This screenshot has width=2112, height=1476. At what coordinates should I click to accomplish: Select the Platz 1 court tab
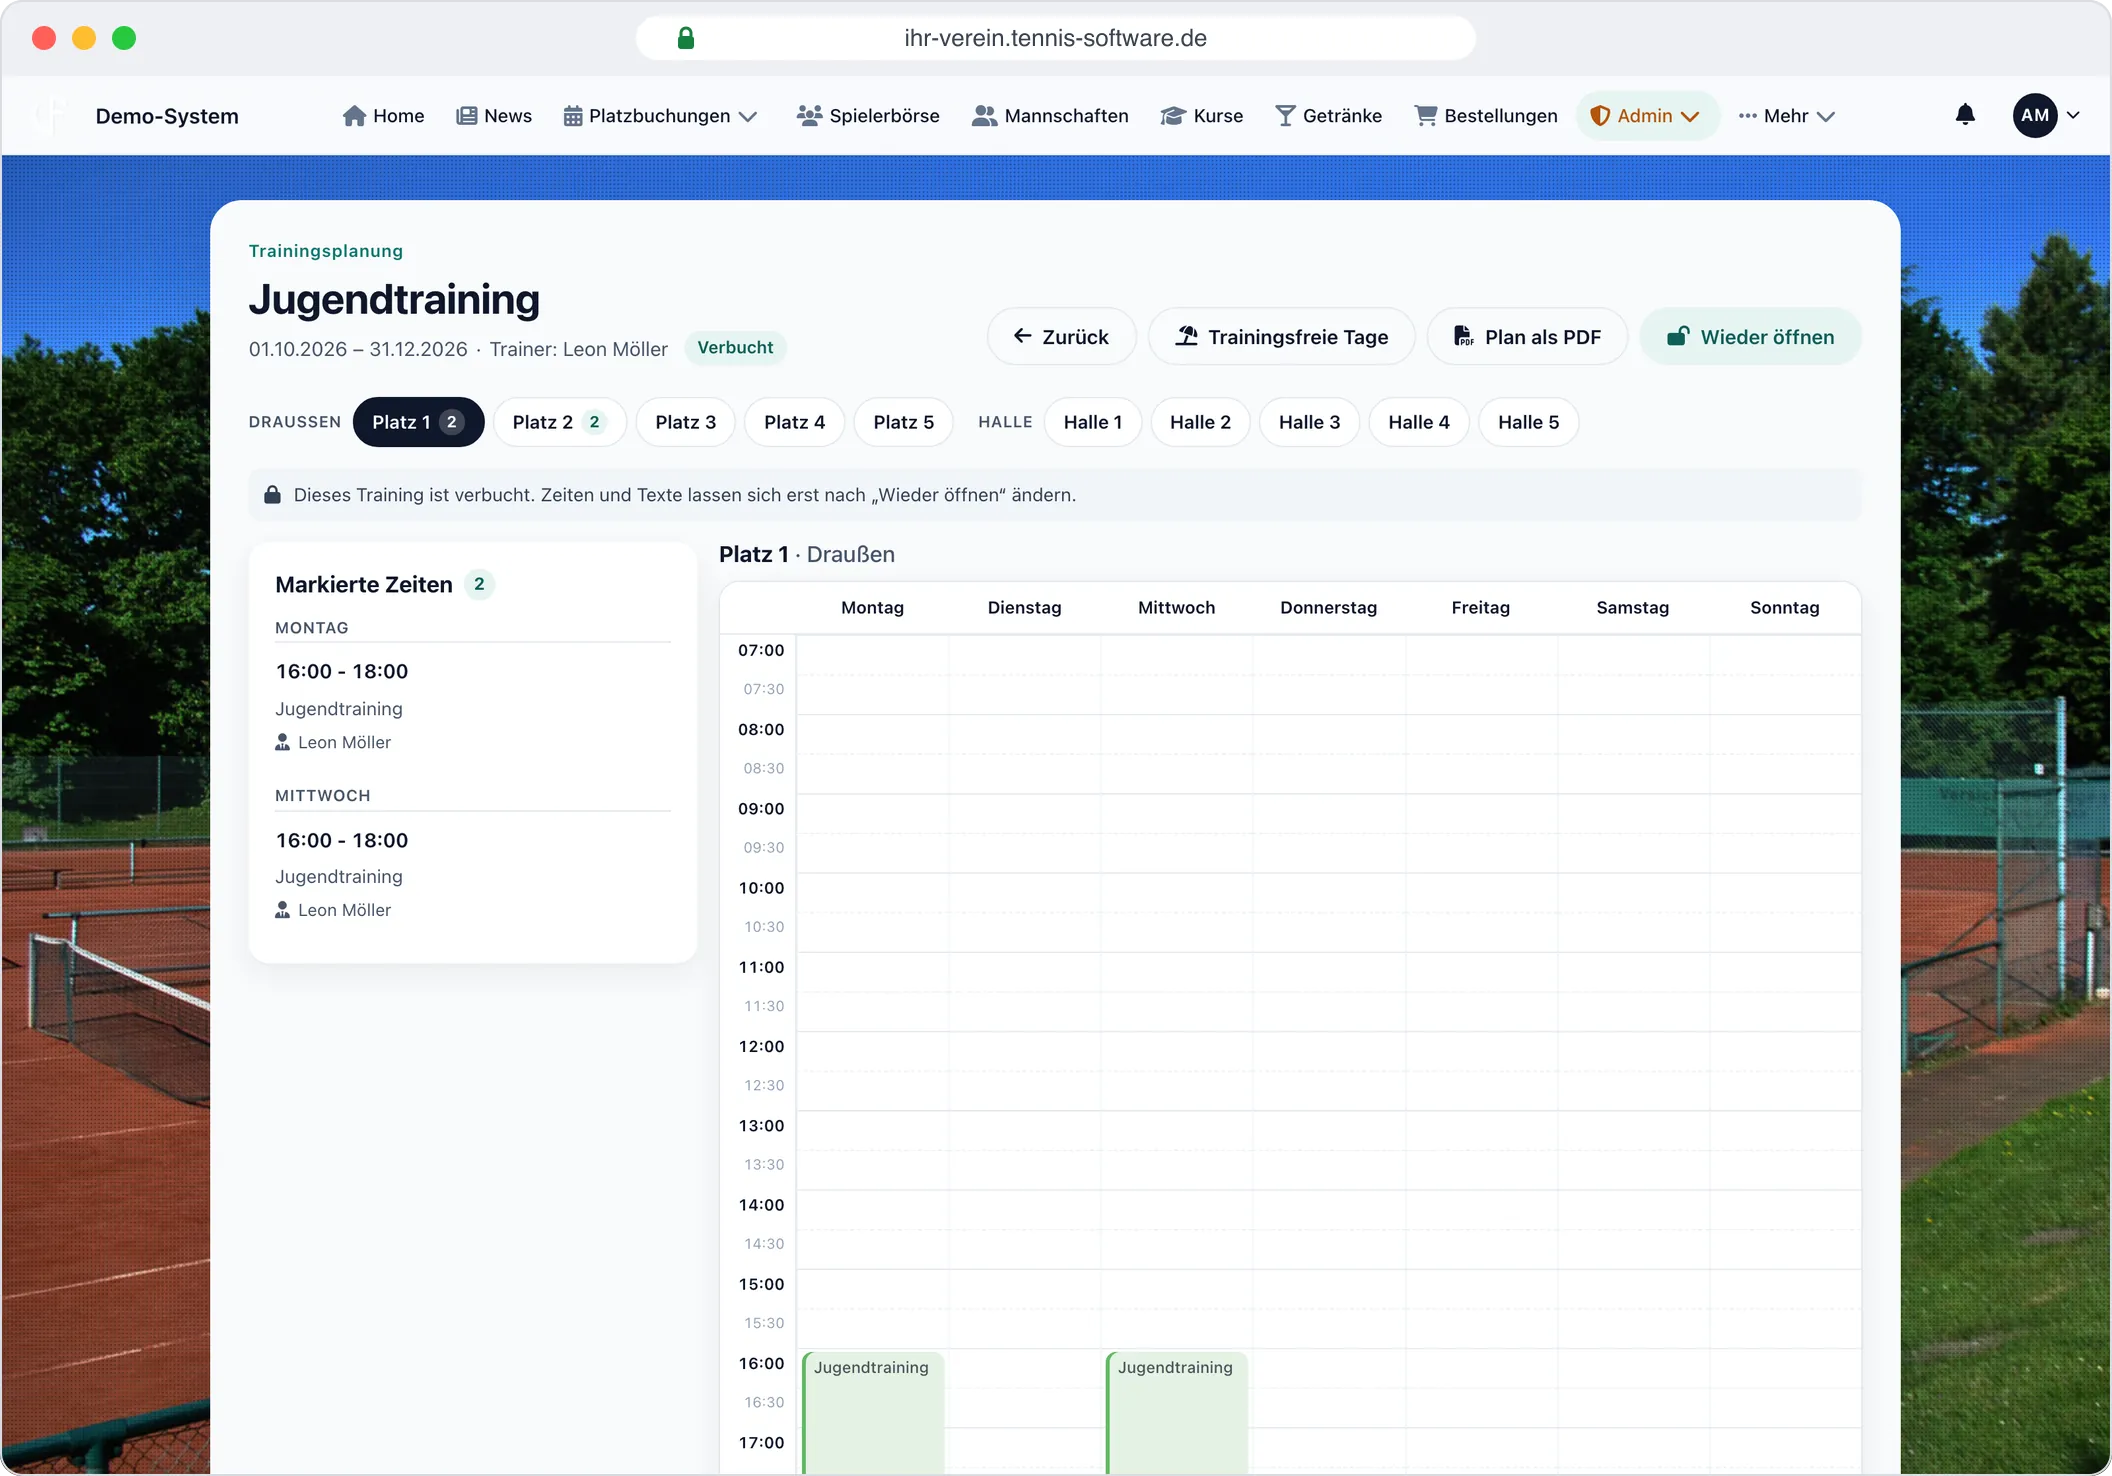418,422
